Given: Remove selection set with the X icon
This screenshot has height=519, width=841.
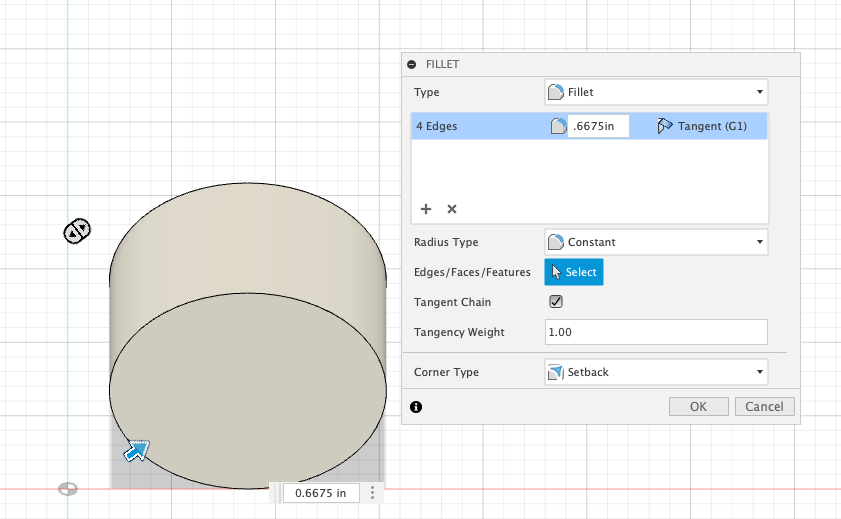Looking at the screenshot, I should click(x=452, y=209).
